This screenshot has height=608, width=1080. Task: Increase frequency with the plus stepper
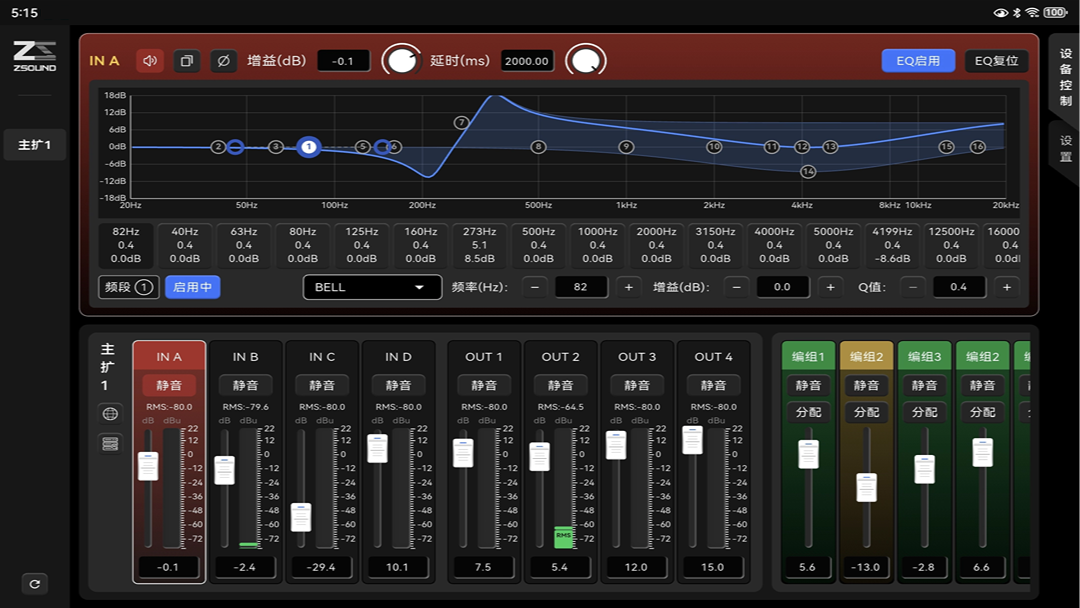tap(628, 287)
